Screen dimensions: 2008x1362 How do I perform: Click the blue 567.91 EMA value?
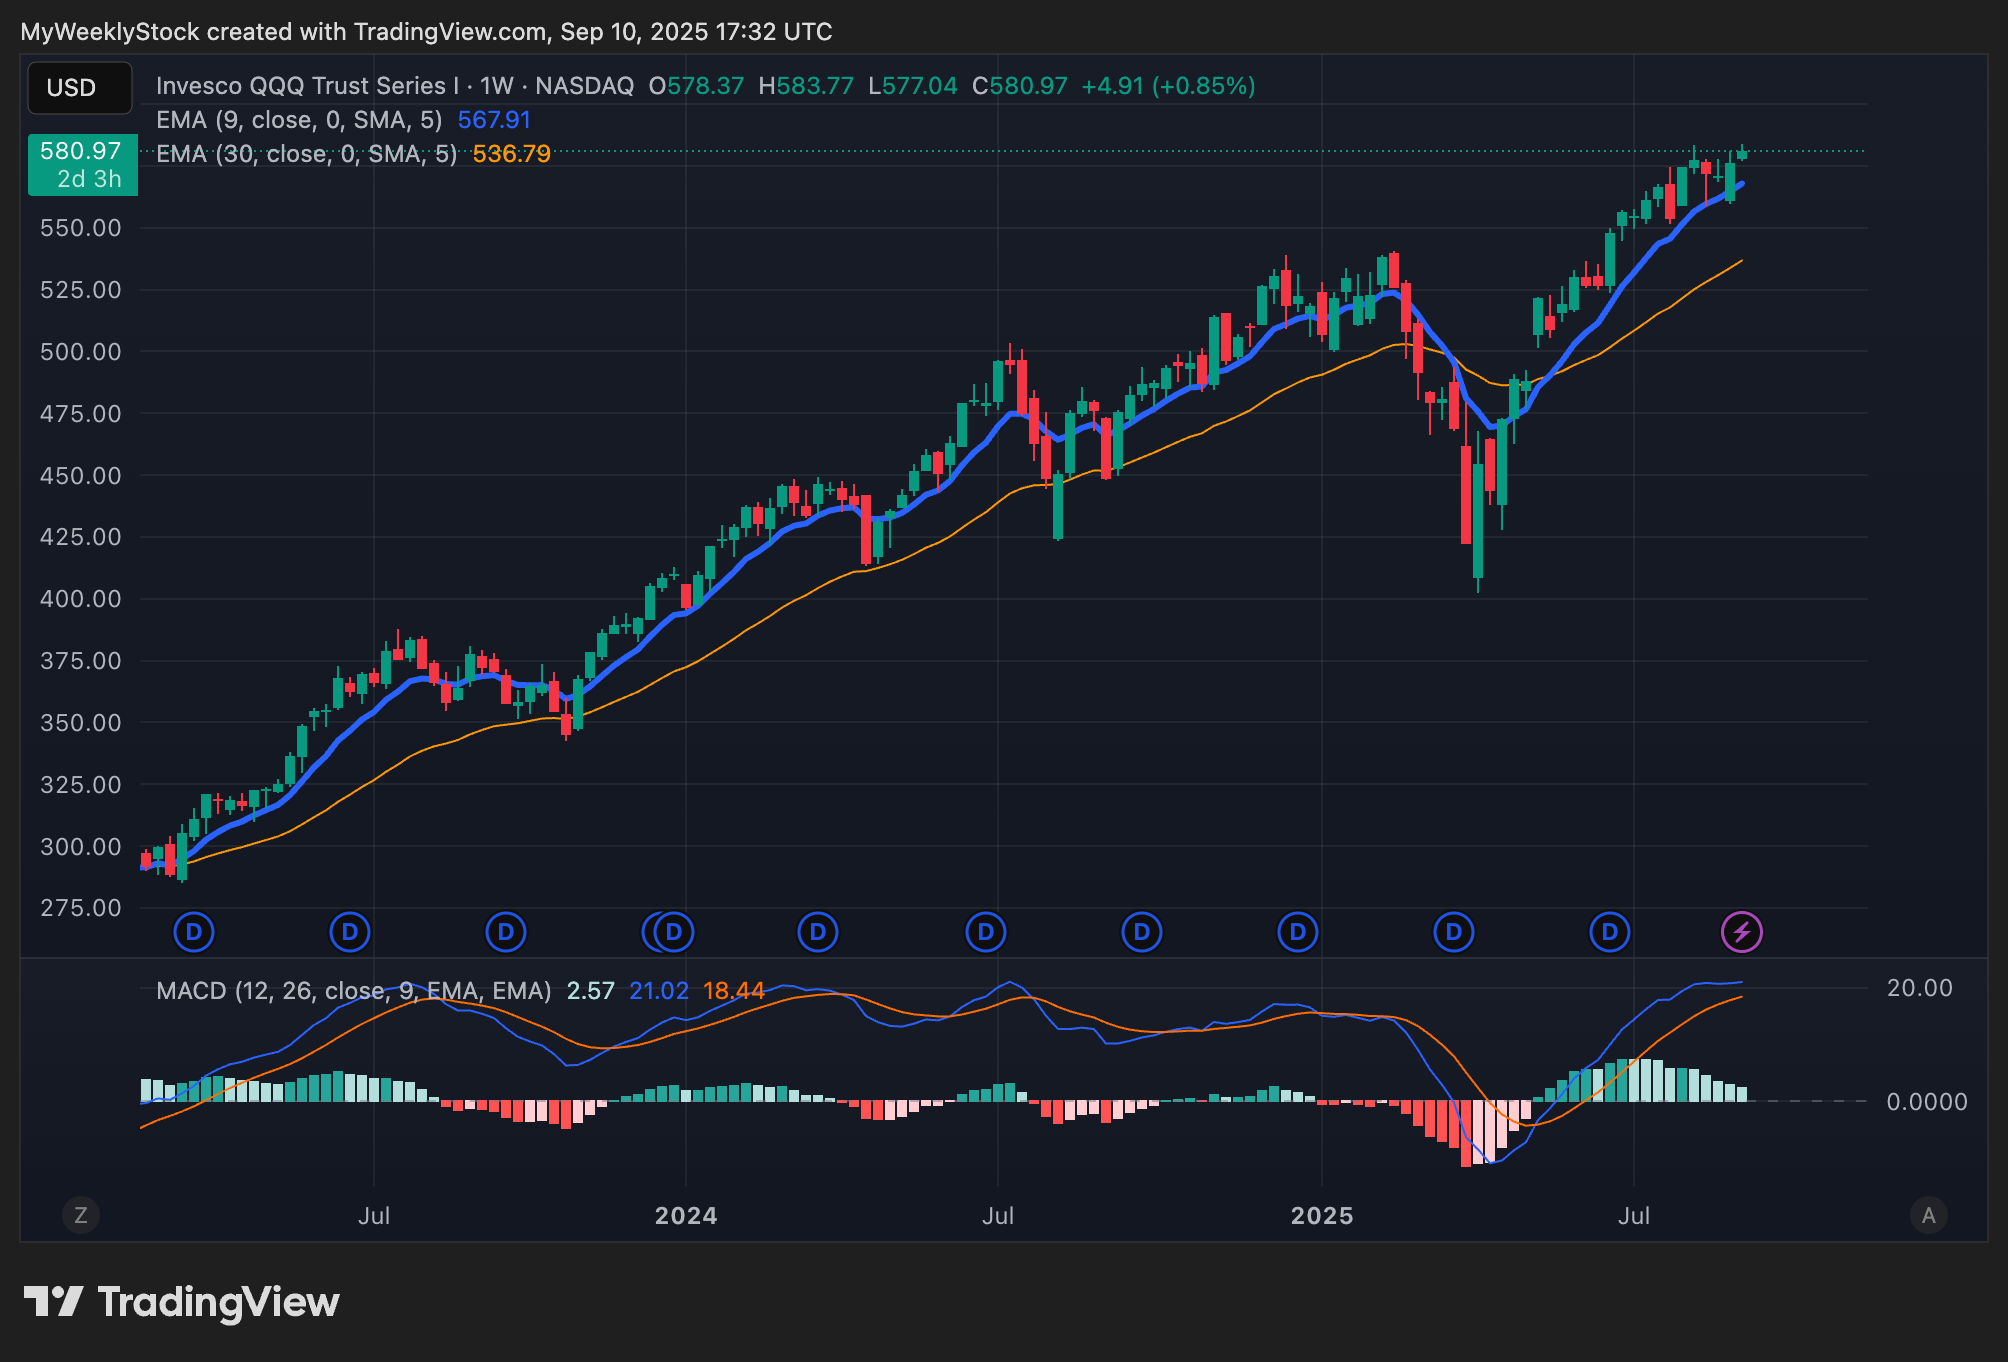coord(494,120)
